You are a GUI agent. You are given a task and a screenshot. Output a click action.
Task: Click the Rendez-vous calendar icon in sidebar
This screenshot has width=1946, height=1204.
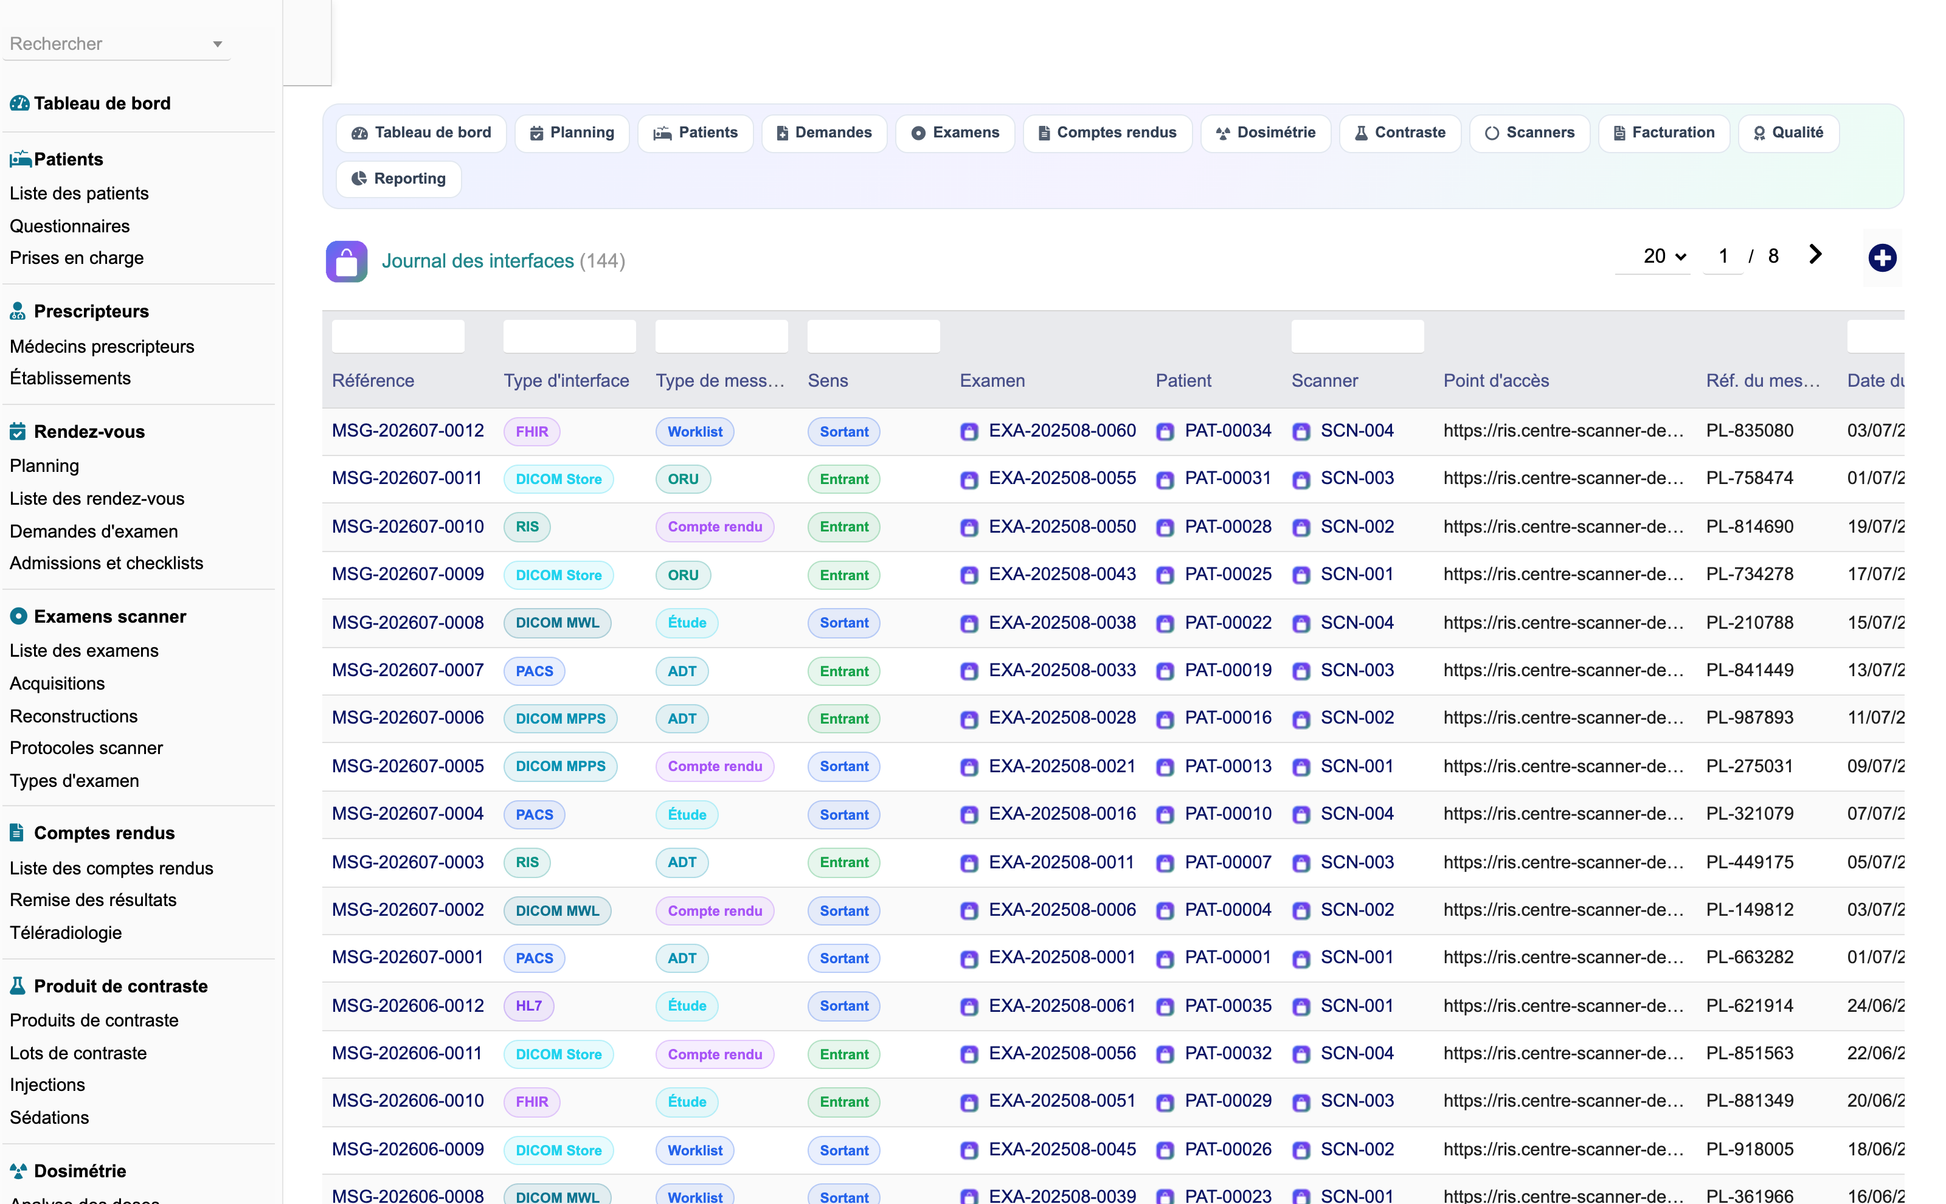18,432
